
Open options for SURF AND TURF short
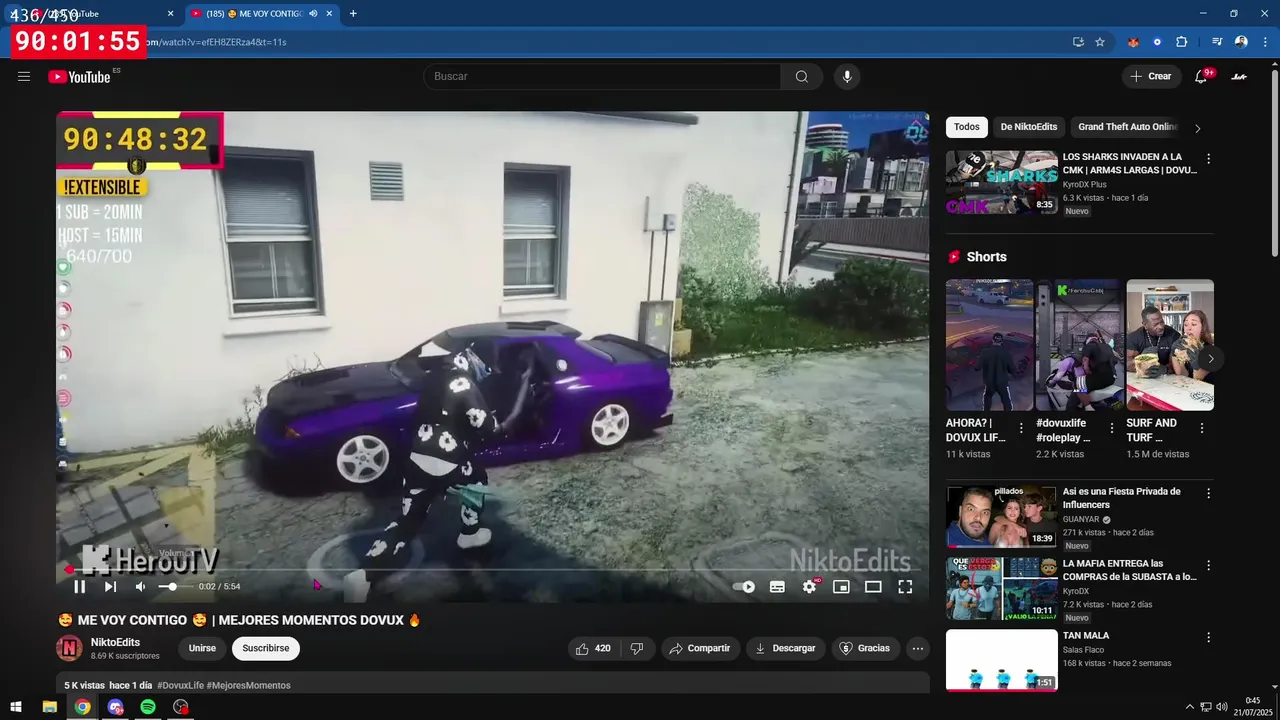[1201, 428]
